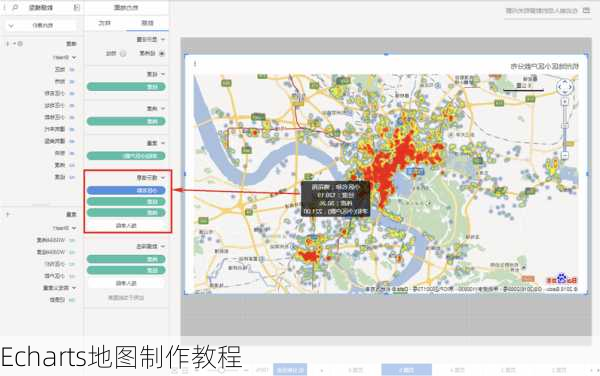Collapse the section holding the radio buttons

click(x=163, y=39)
